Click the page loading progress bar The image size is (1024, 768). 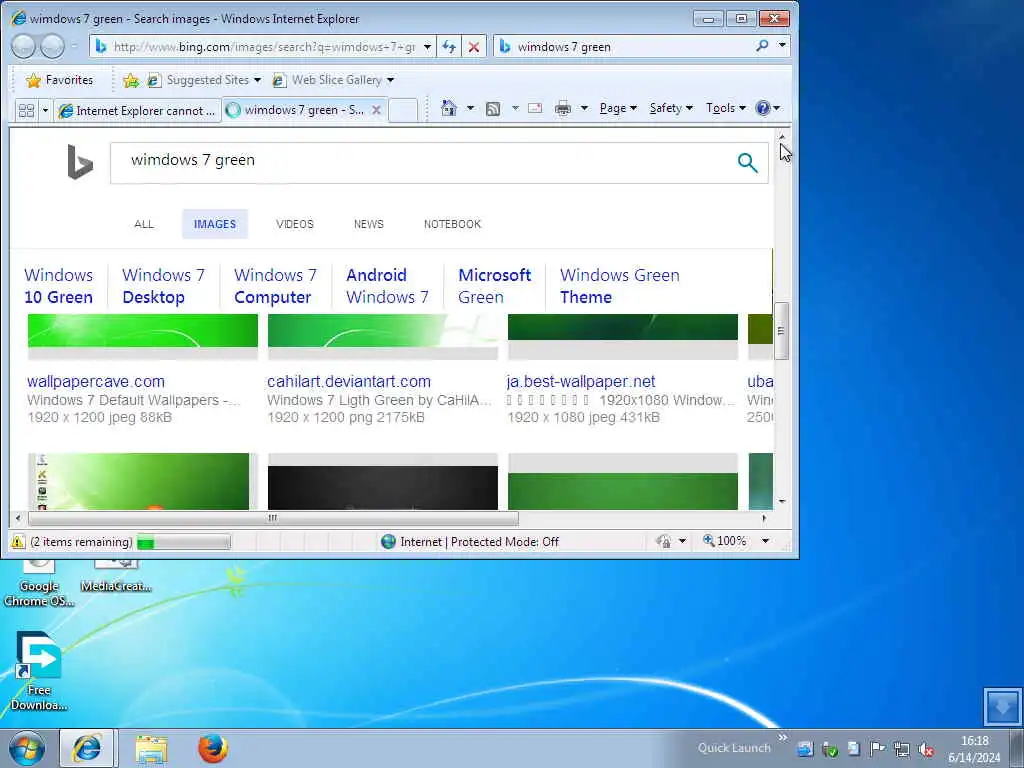(184, 541)
